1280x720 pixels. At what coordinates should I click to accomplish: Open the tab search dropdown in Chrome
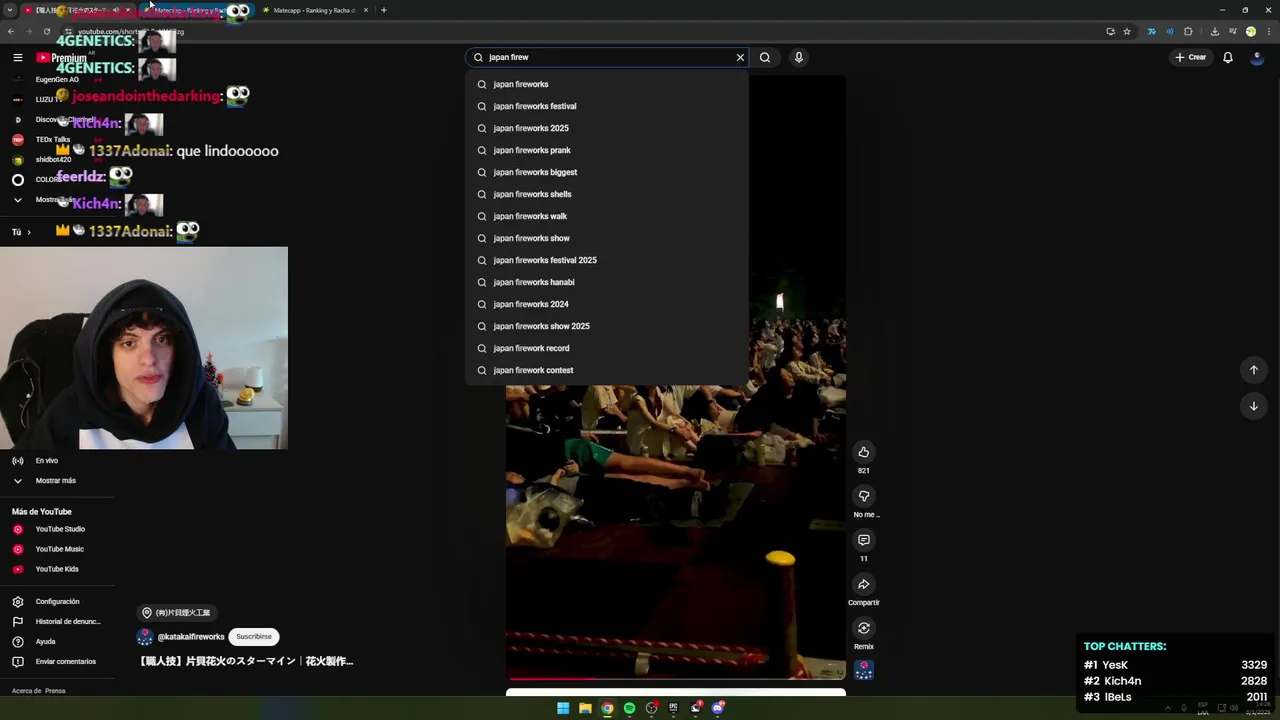pyautogui.click(x=9, y=10)
